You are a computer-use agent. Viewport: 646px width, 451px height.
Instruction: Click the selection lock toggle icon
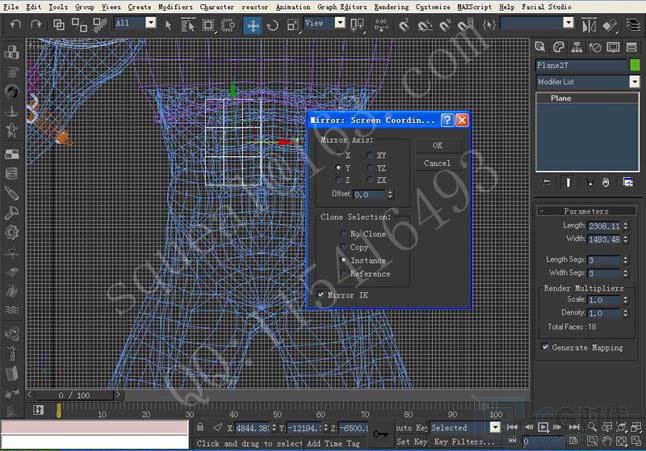point(200,427)
